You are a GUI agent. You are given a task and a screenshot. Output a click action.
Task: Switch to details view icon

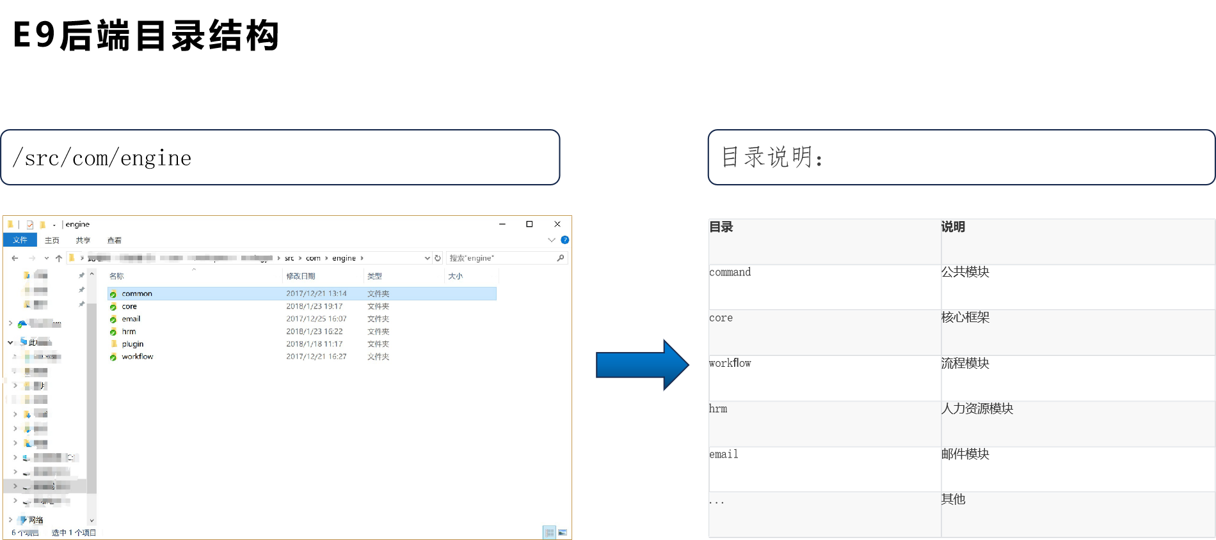549,532
